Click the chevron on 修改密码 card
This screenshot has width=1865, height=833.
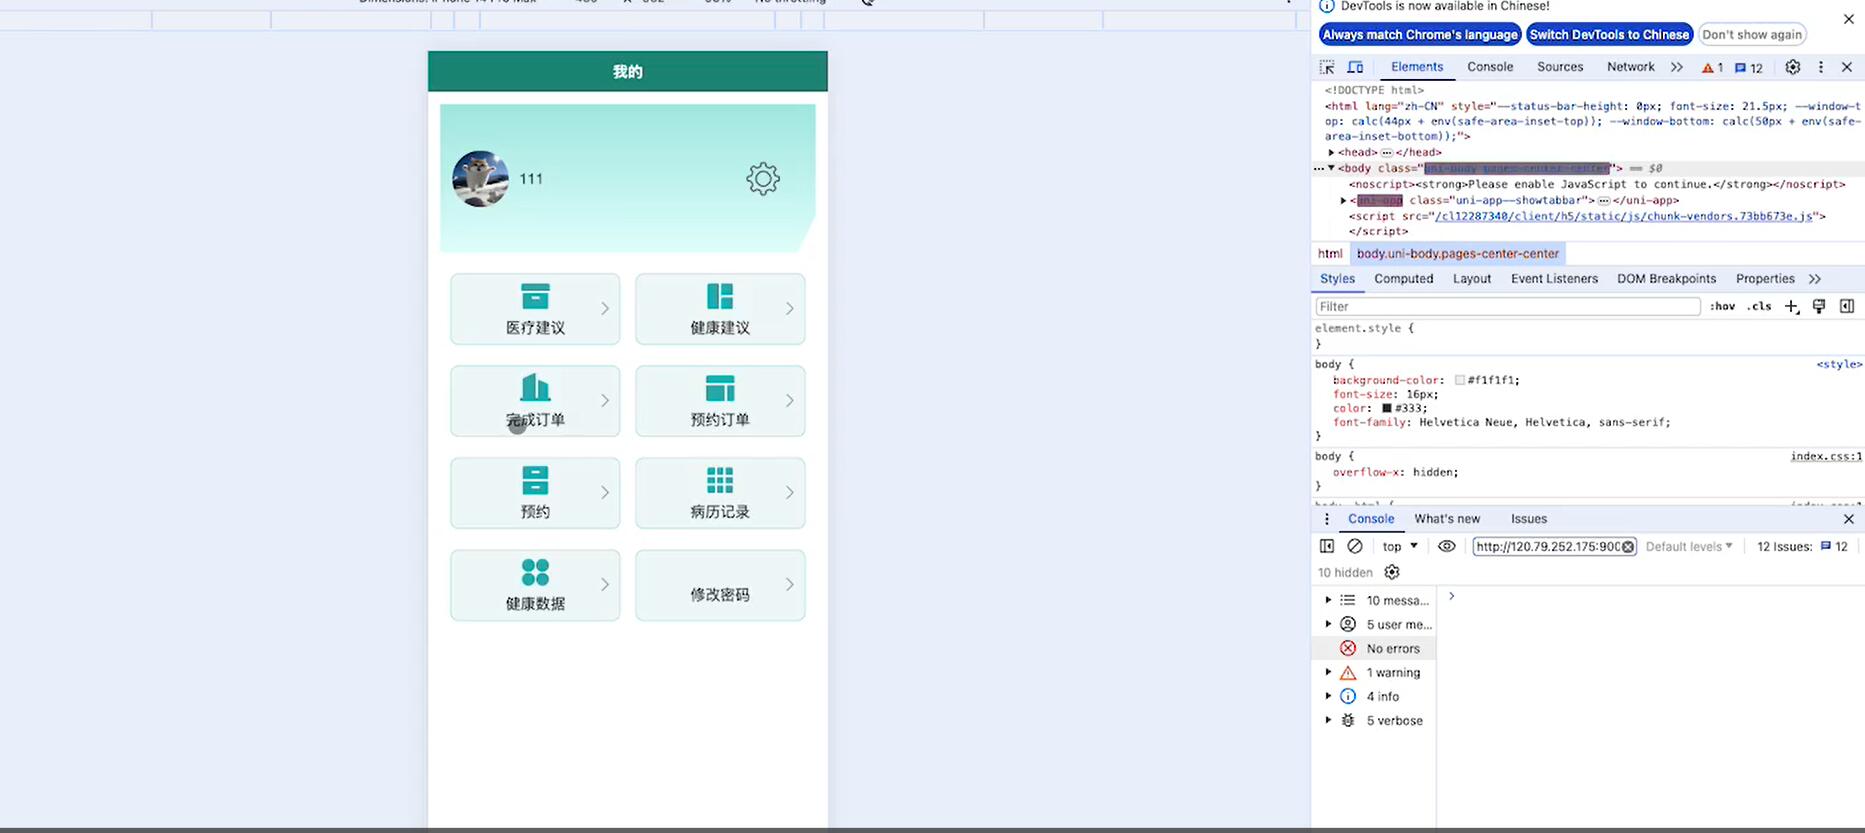[789, 585]
